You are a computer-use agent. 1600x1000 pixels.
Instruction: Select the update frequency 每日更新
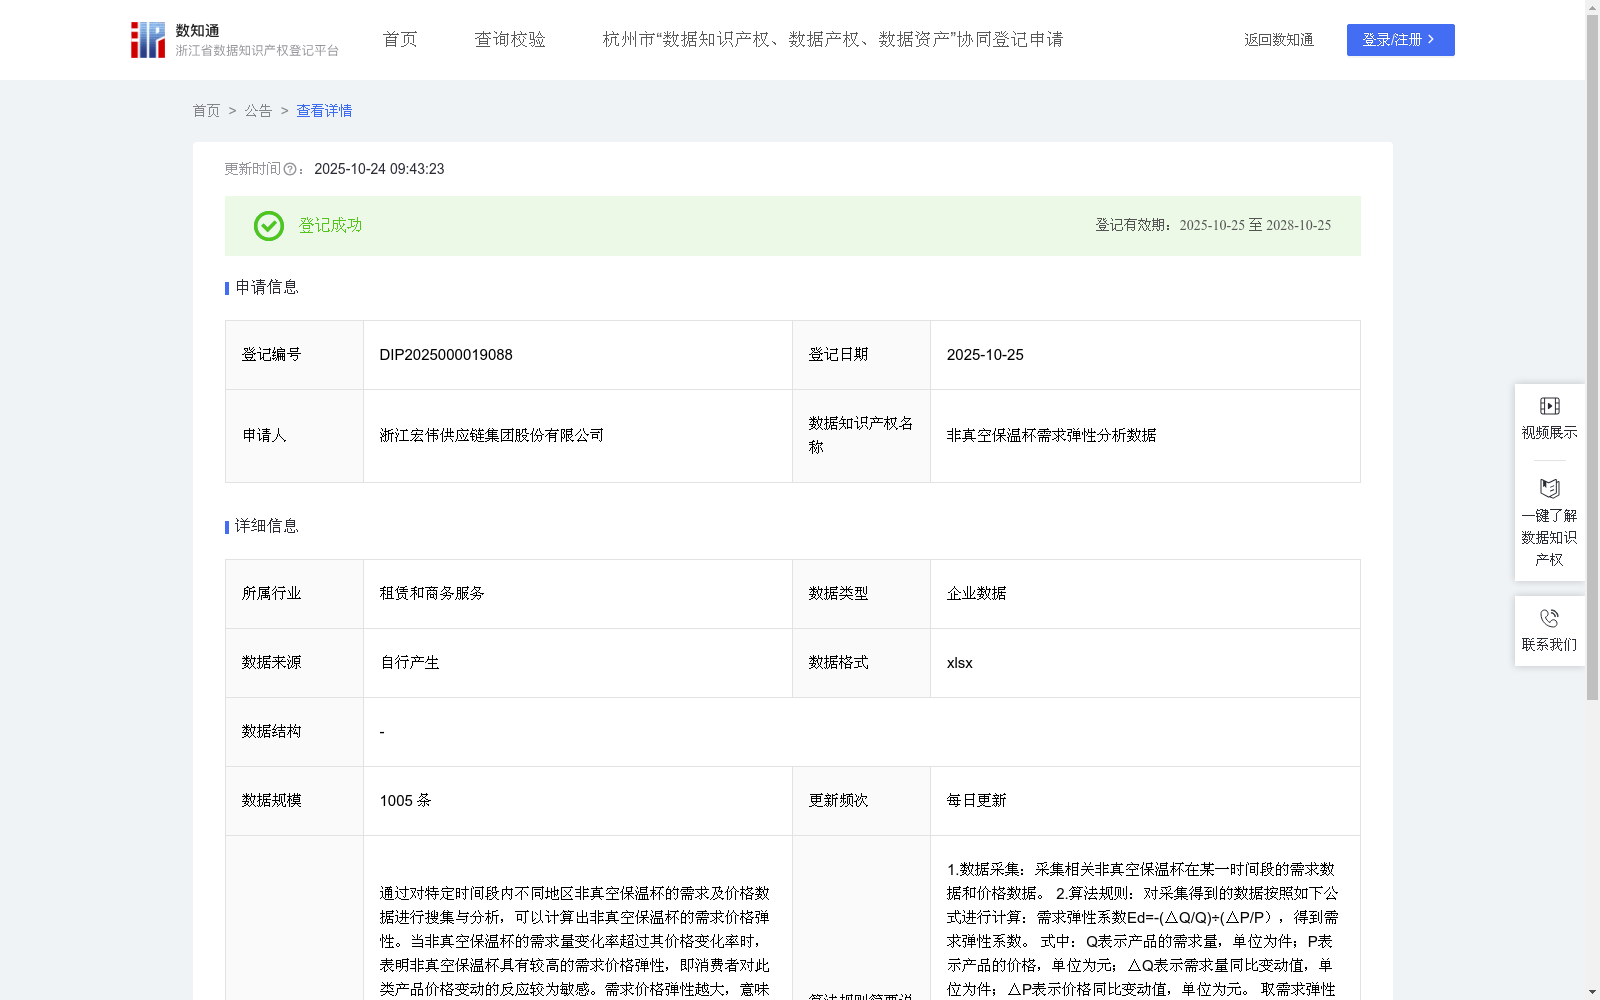(976, 801)
